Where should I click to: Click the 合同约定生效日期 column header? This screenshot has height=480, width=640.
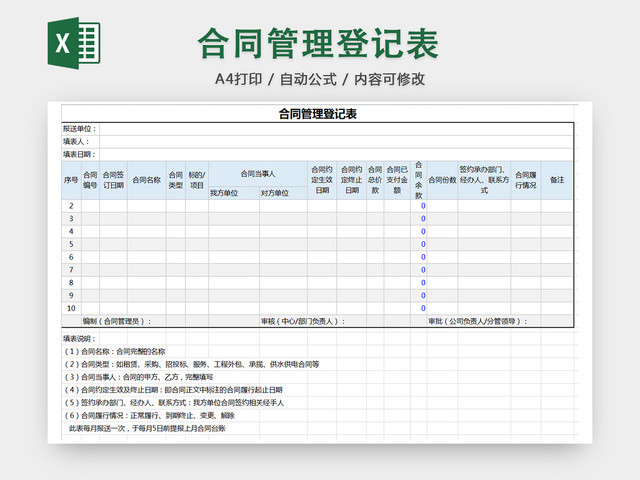coord(322,180)
